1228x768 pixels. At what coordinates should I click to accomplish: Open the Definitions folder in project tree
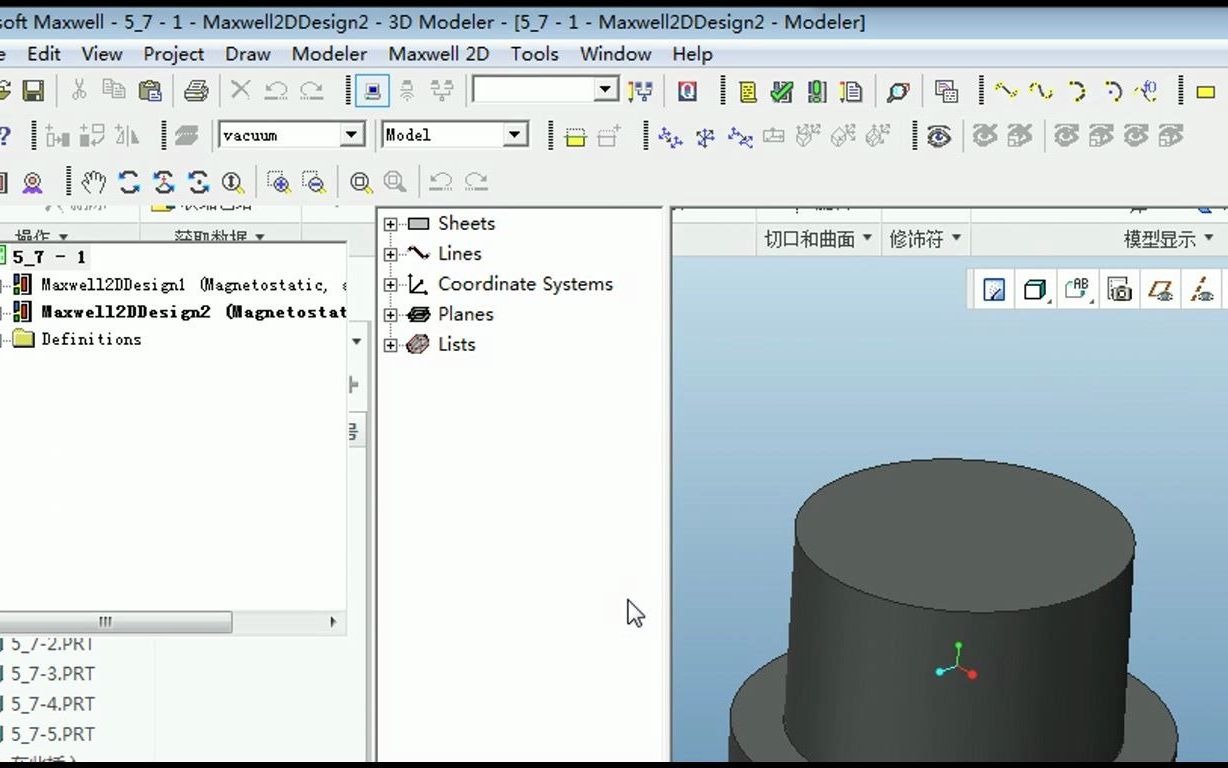[x=90, y=339]
